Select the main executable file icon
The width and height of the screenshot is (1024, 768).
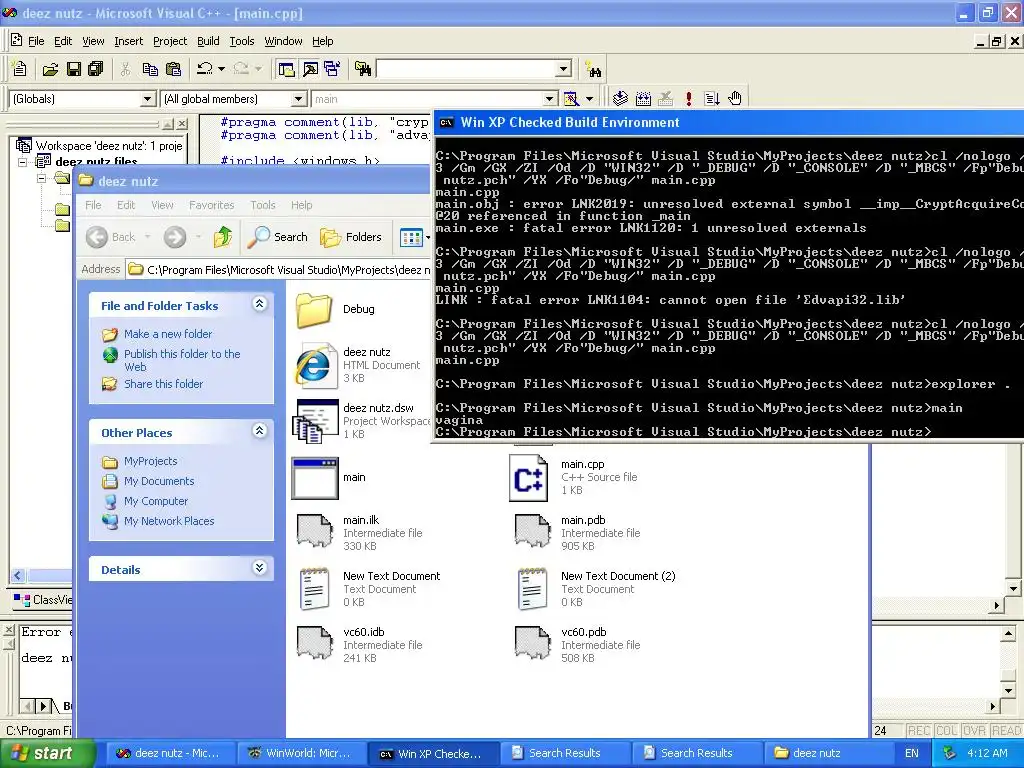tap(315, 478)
